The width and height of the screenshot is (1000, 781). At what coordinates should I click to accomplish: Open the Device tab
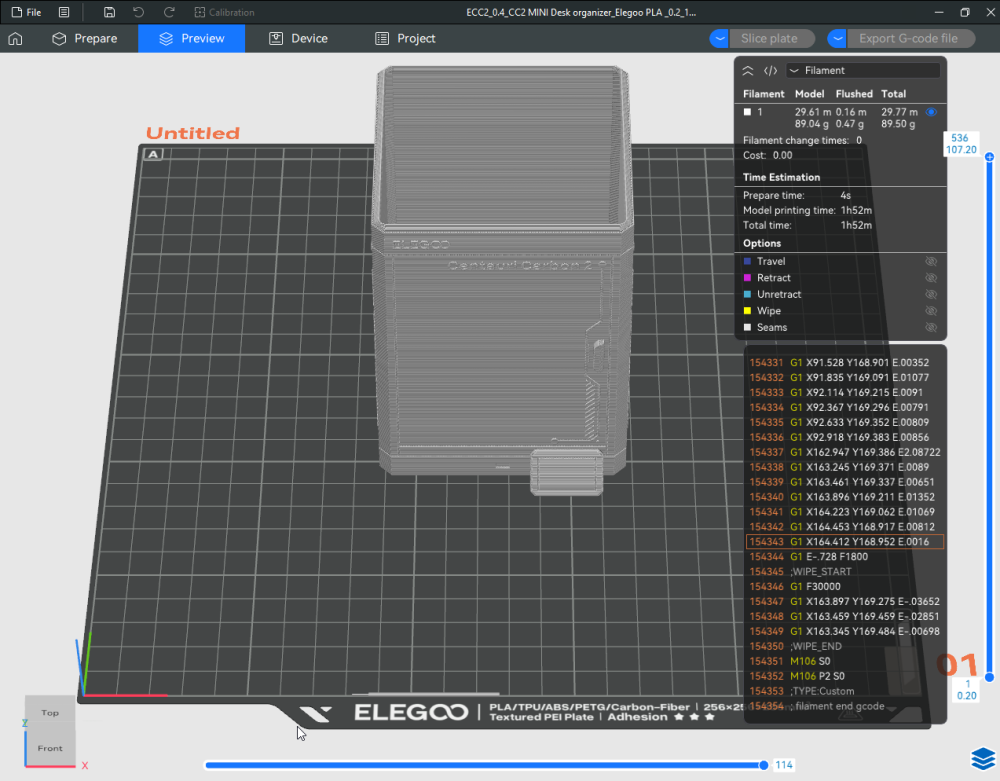[298, 38]
